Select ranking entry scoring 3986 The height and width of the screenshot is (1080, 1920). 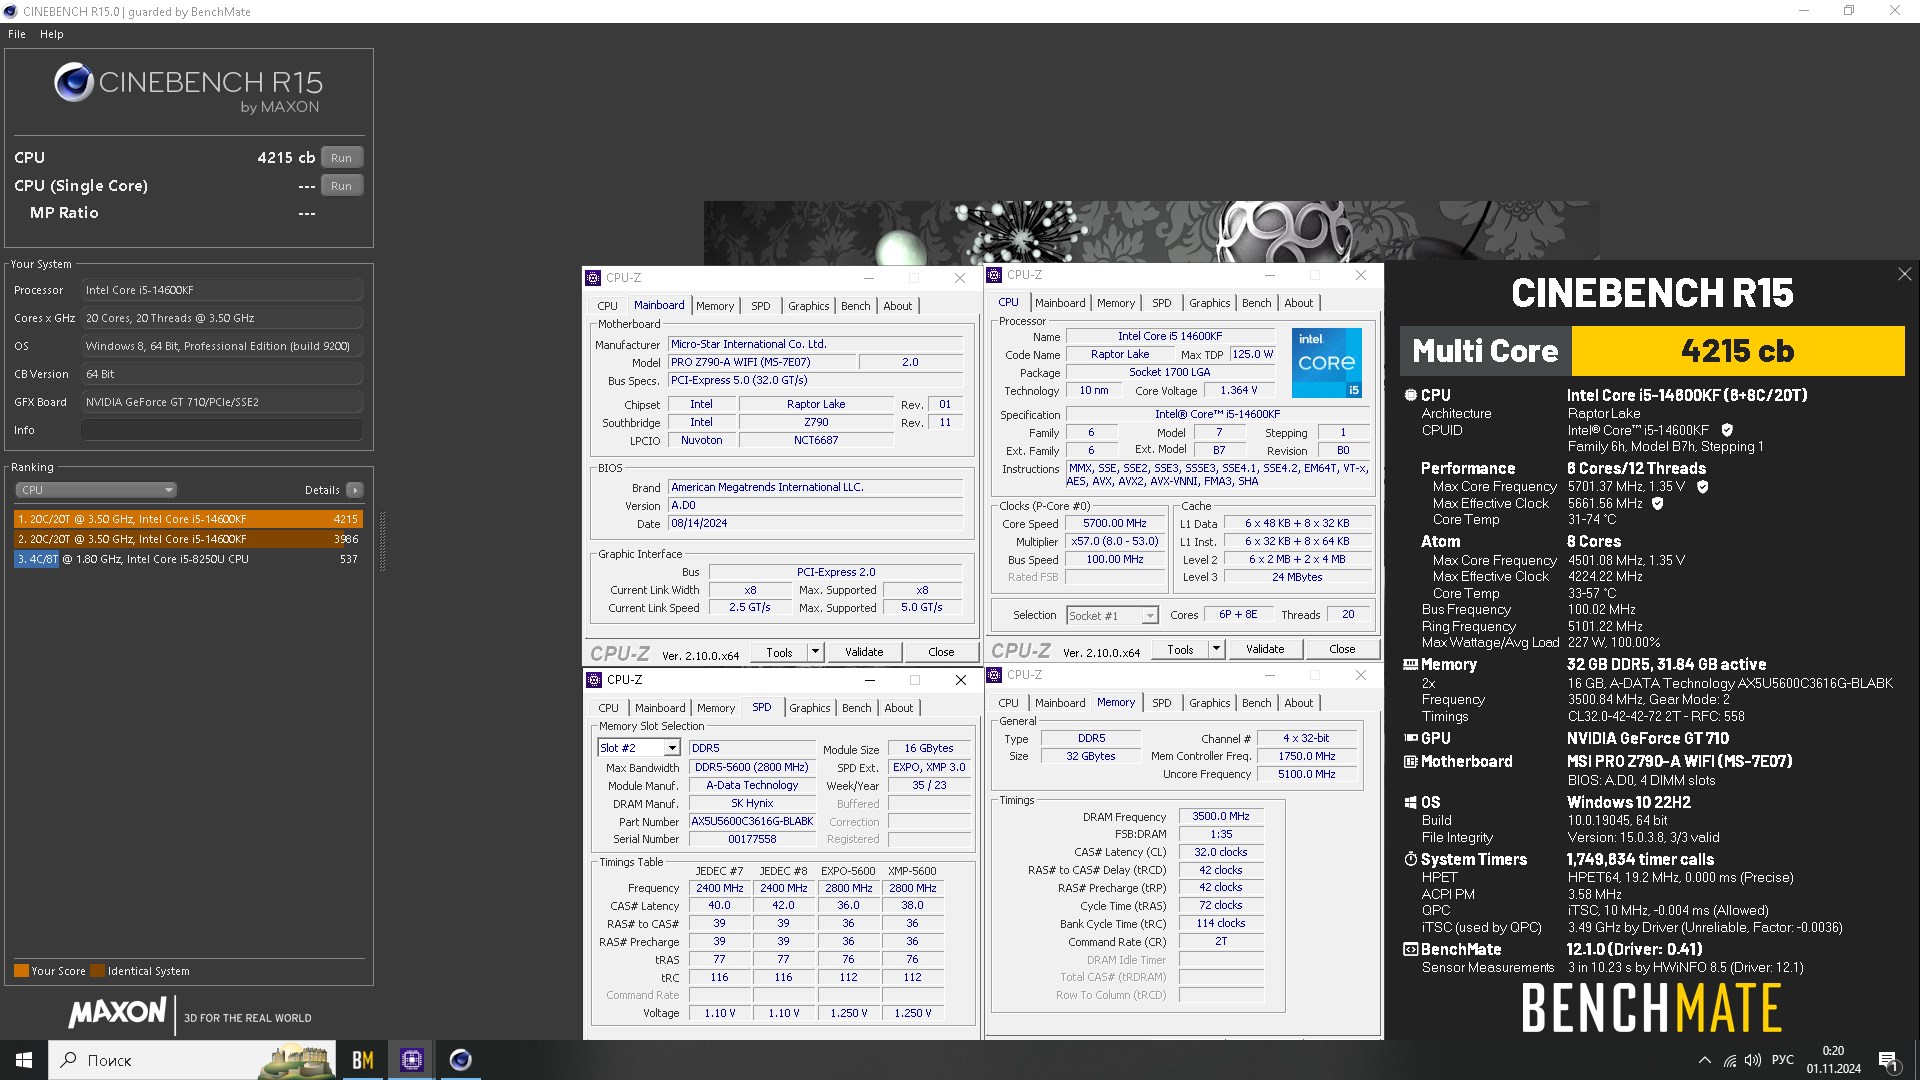pyautogui.click(x=188, y=539)
